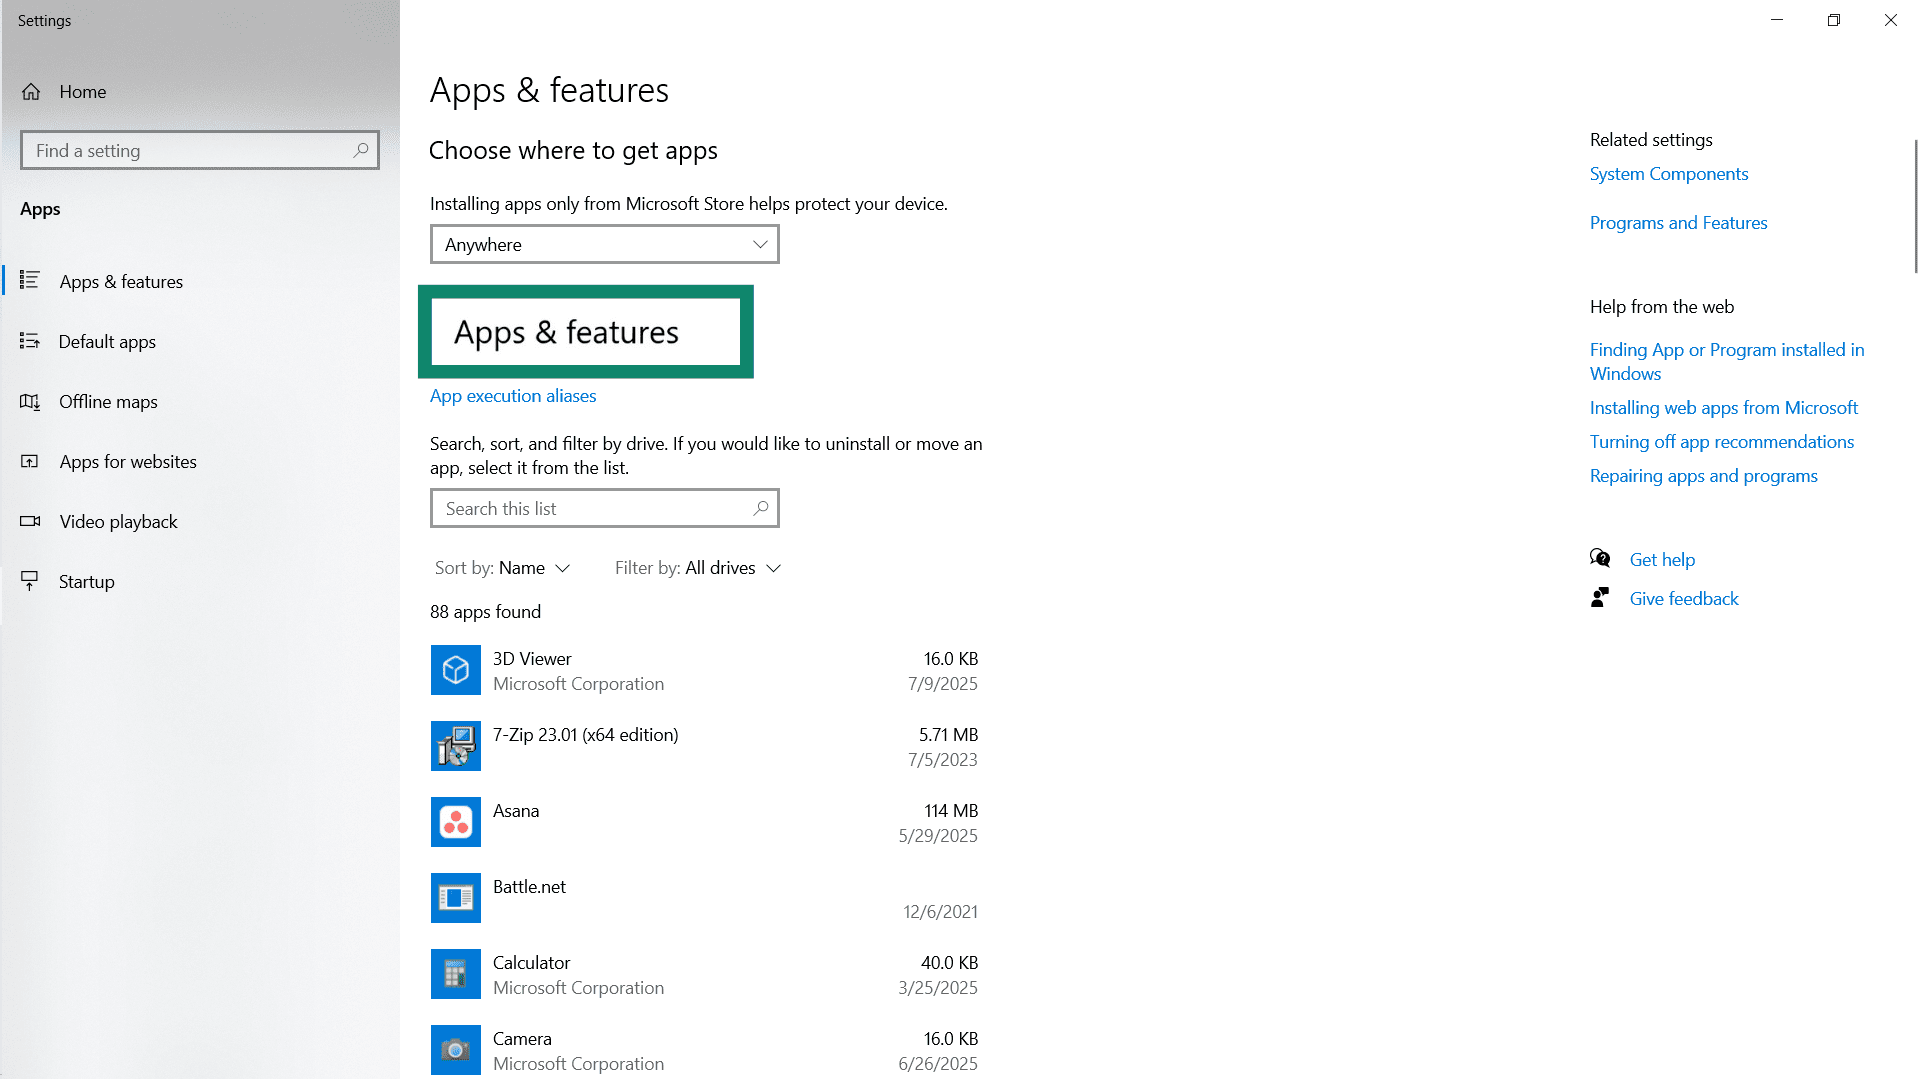
Task: Click the 3D Viewer app icon
Action: (x=455, y=670)
